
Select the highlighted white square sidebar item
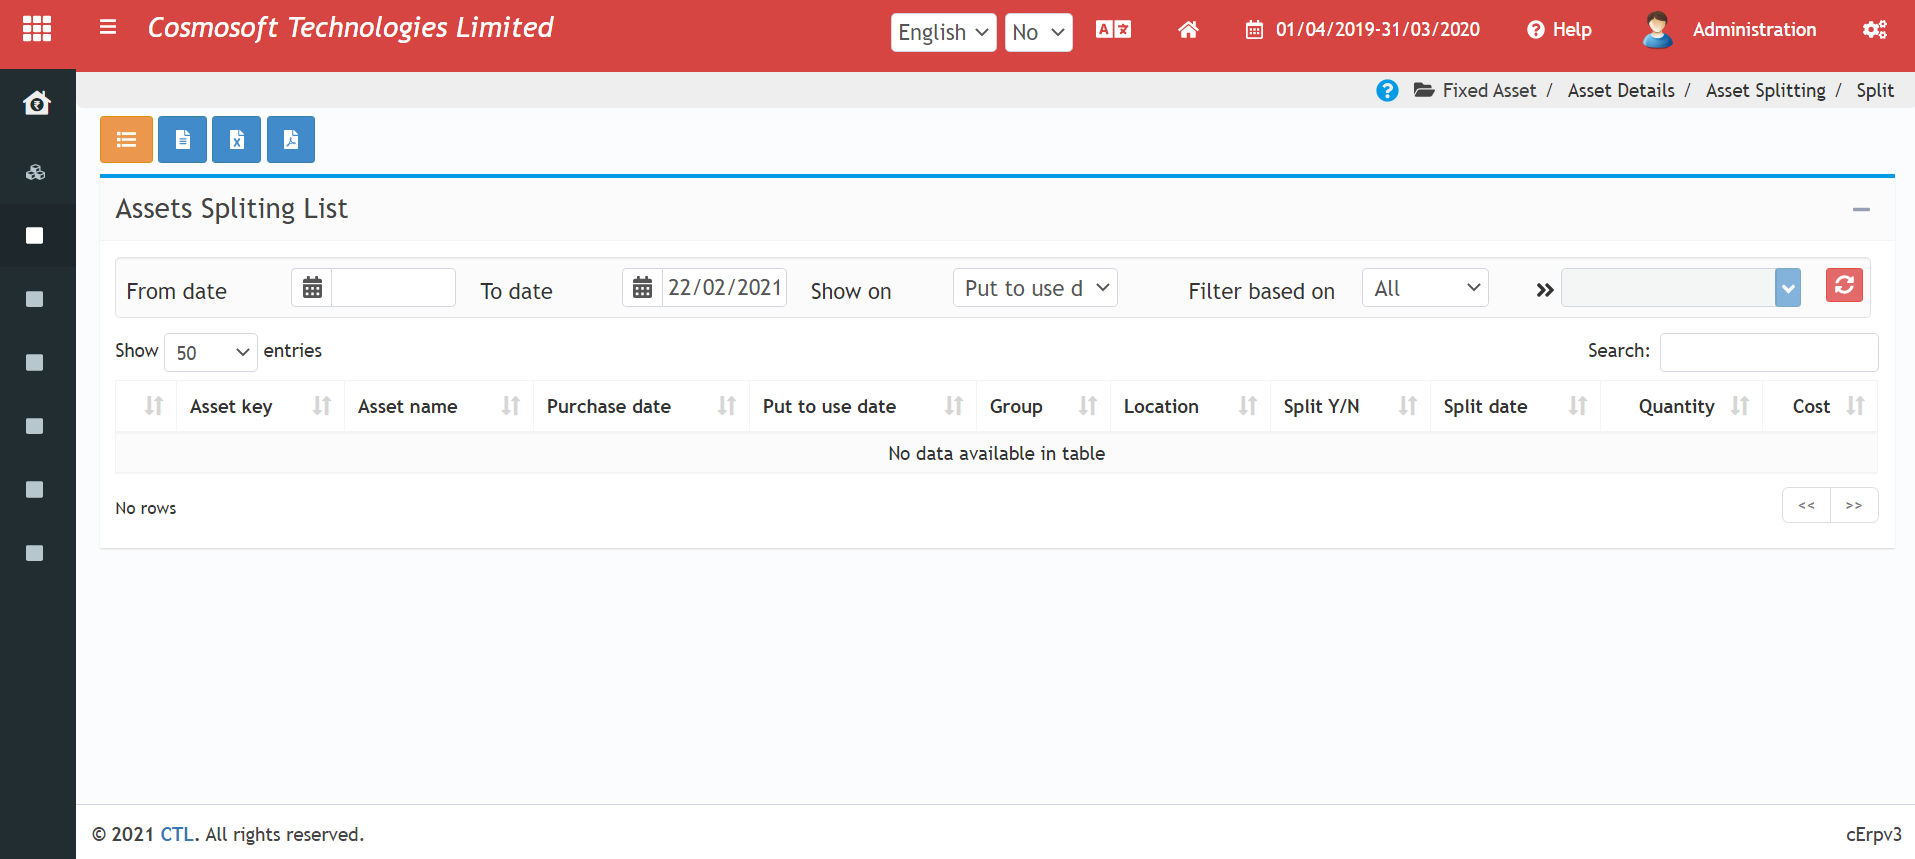(35, 236)
